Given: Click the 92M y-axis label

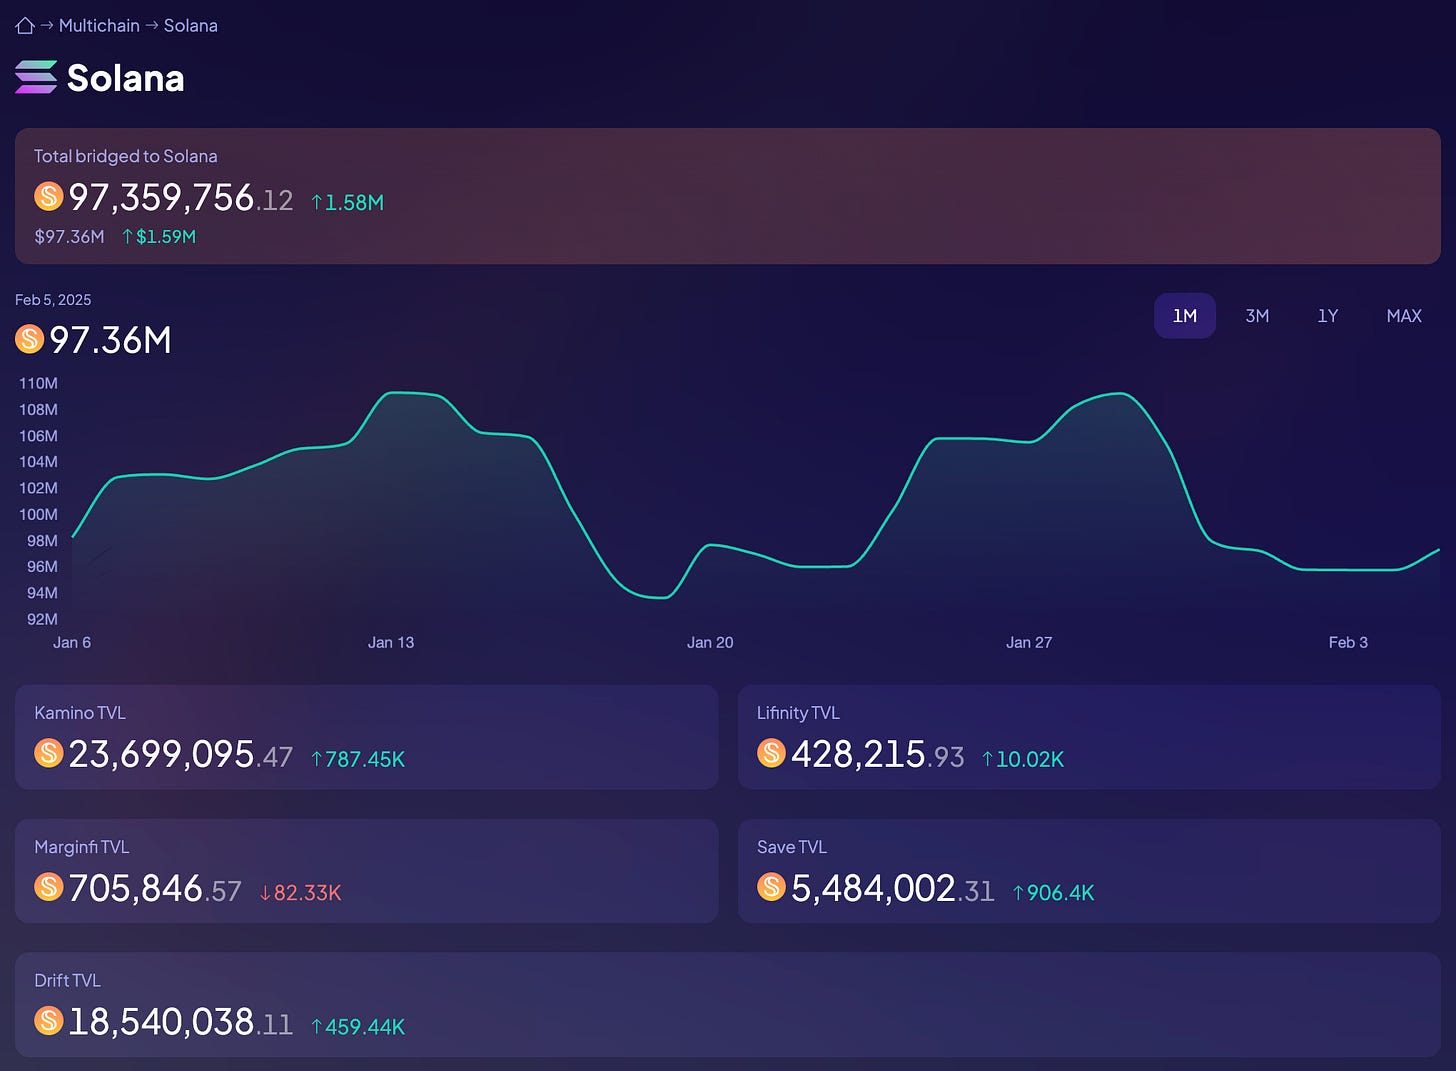Looking at the screenshot, I should coord(42,620).
